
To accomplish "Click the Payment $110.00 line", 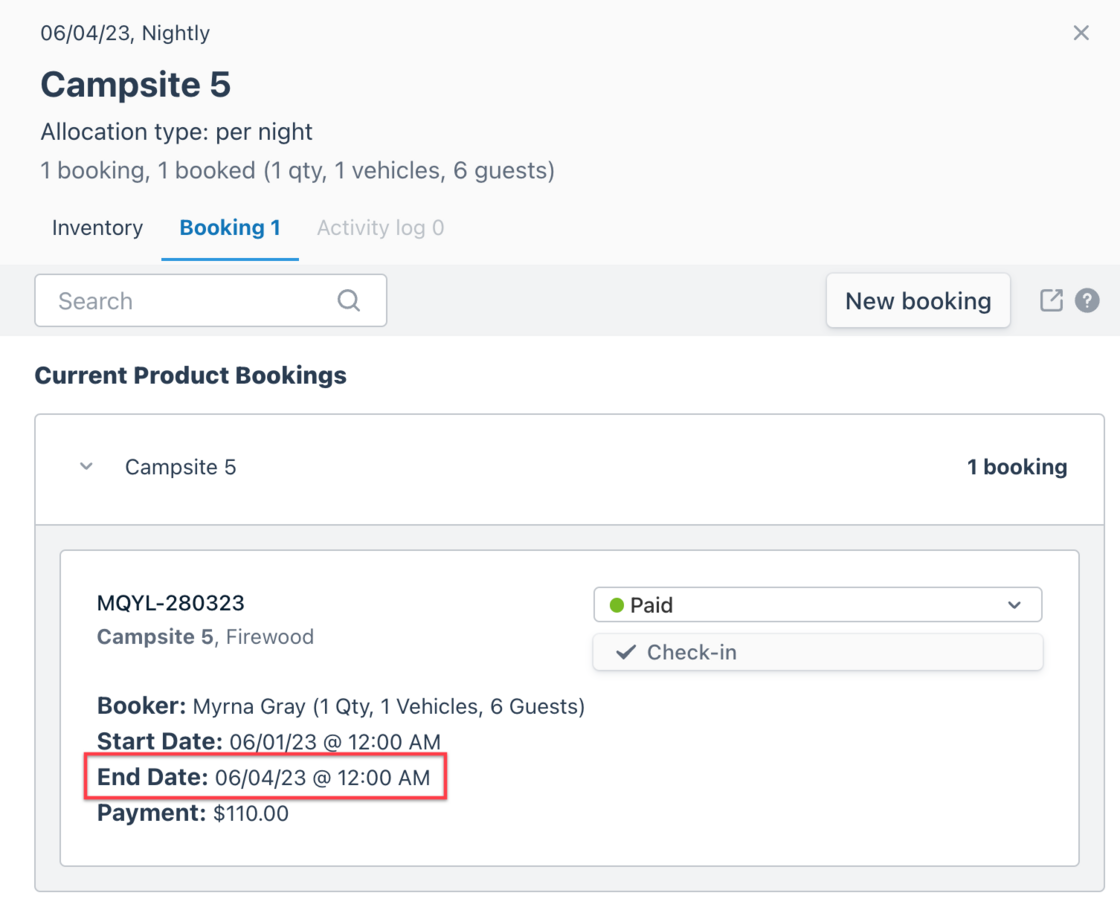I will 193,813.
